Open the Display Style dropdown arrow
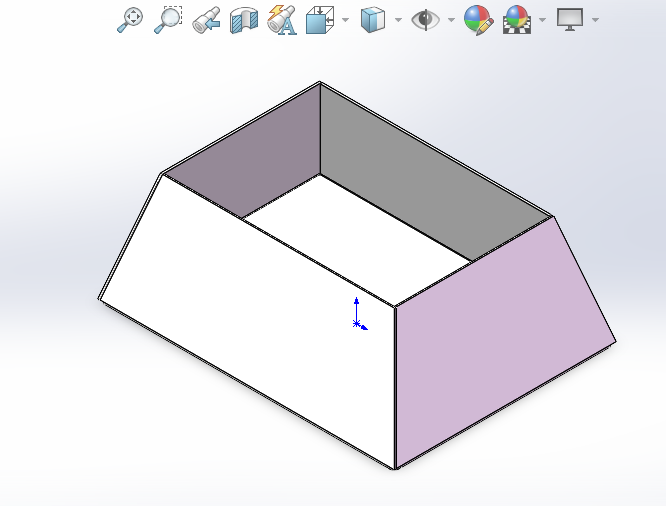 tap(398, 20)
